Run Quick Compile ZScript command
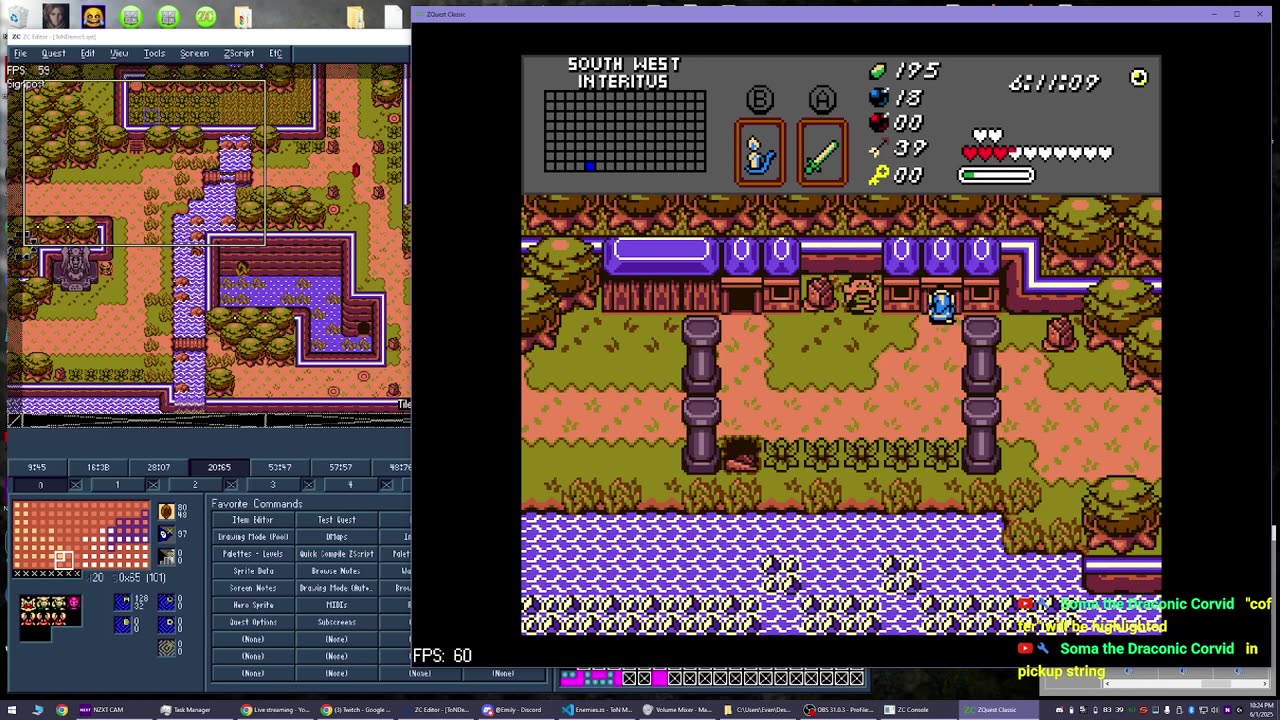The width and height of the screenshot is (1280, 720). pos(336,554)
